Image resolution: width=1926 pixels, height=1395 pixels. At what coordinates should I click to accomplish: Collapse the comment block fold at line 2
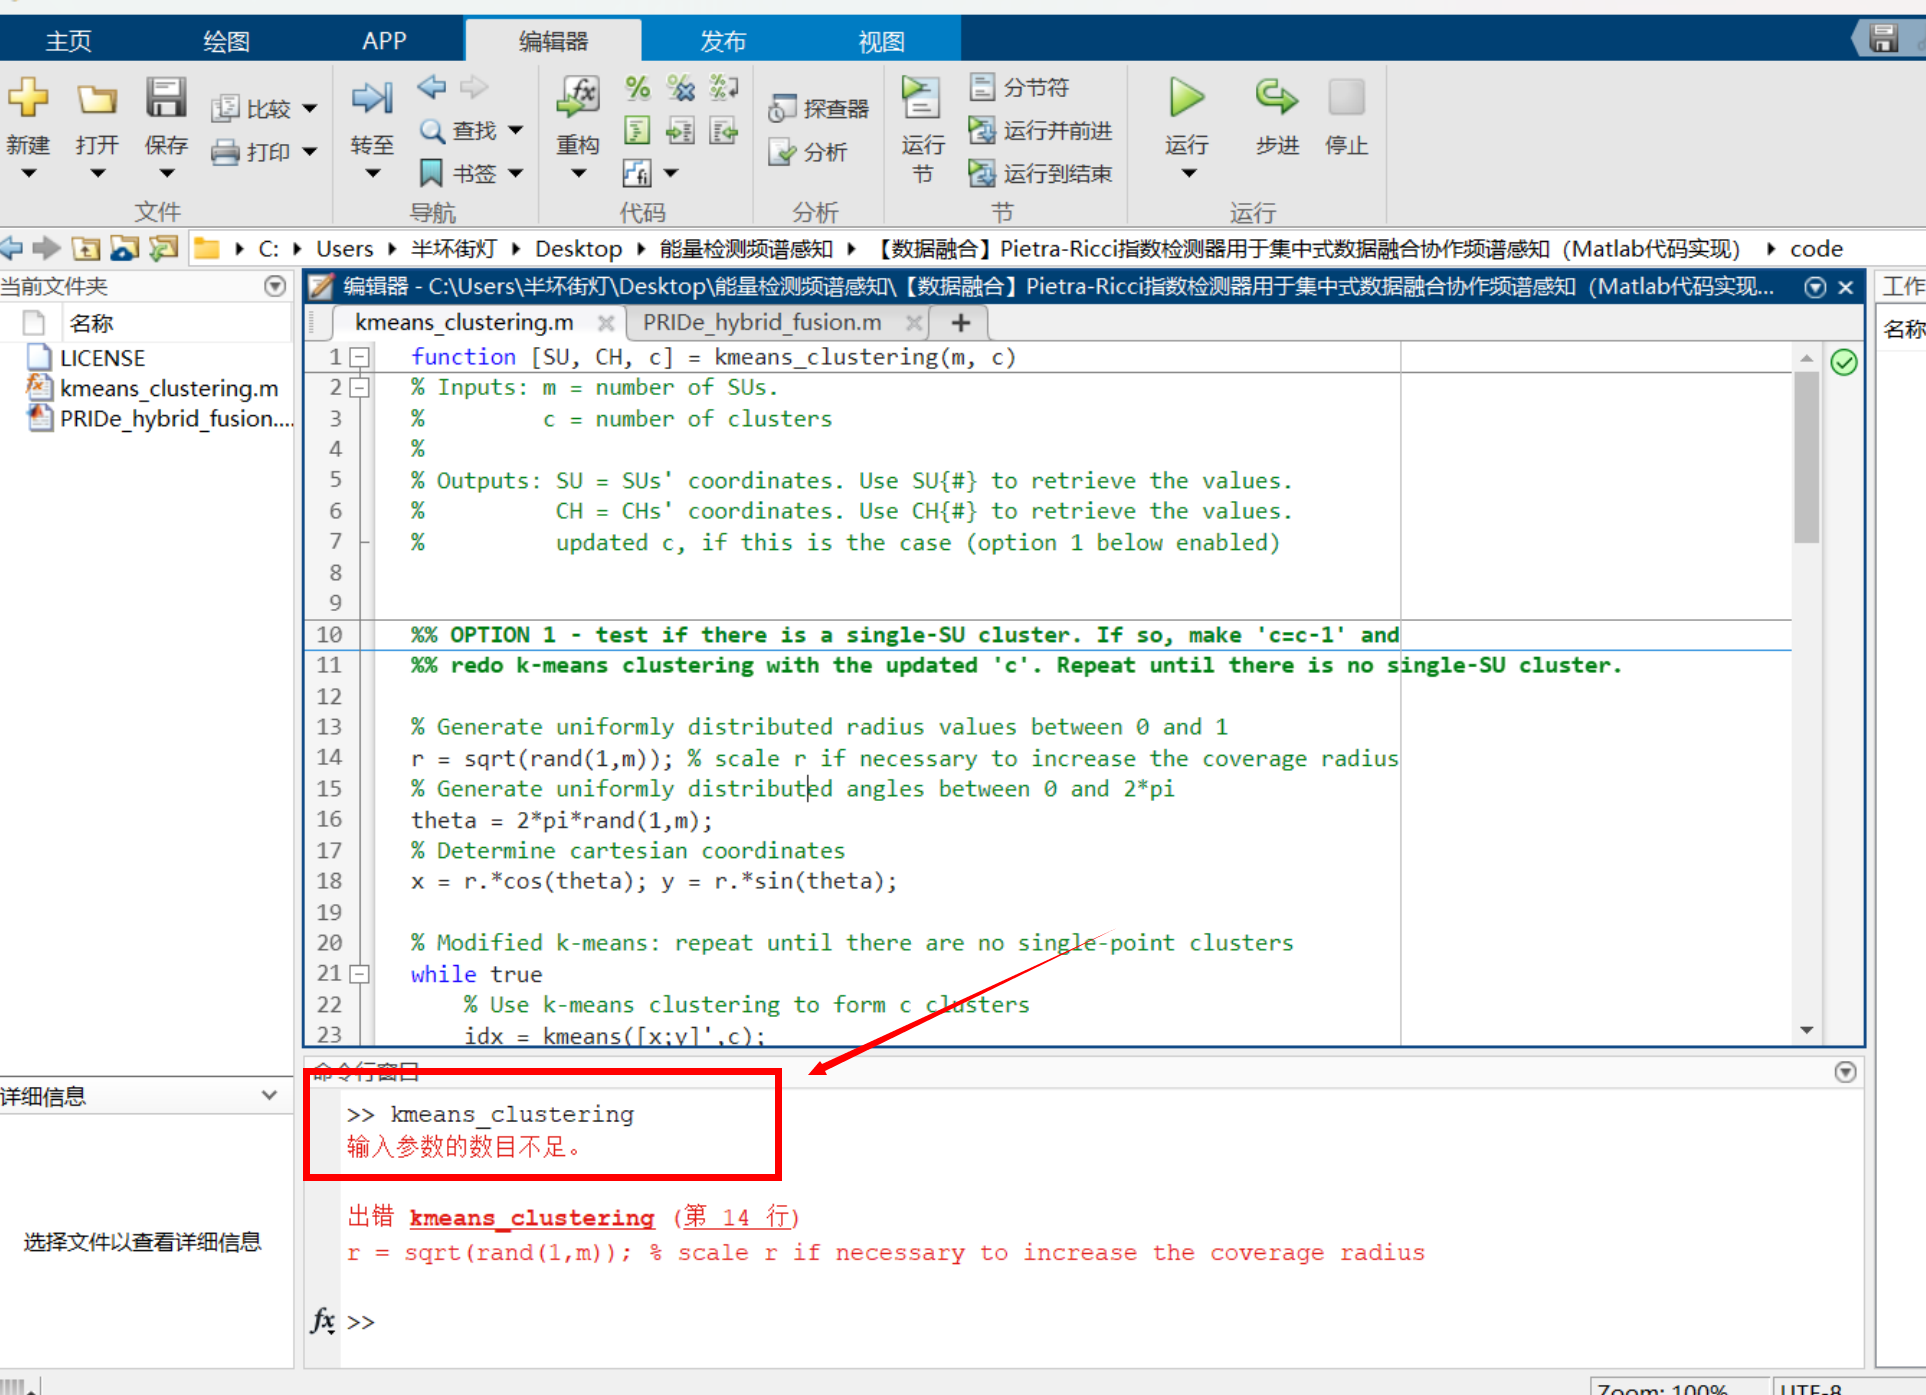tap(360, 388)
